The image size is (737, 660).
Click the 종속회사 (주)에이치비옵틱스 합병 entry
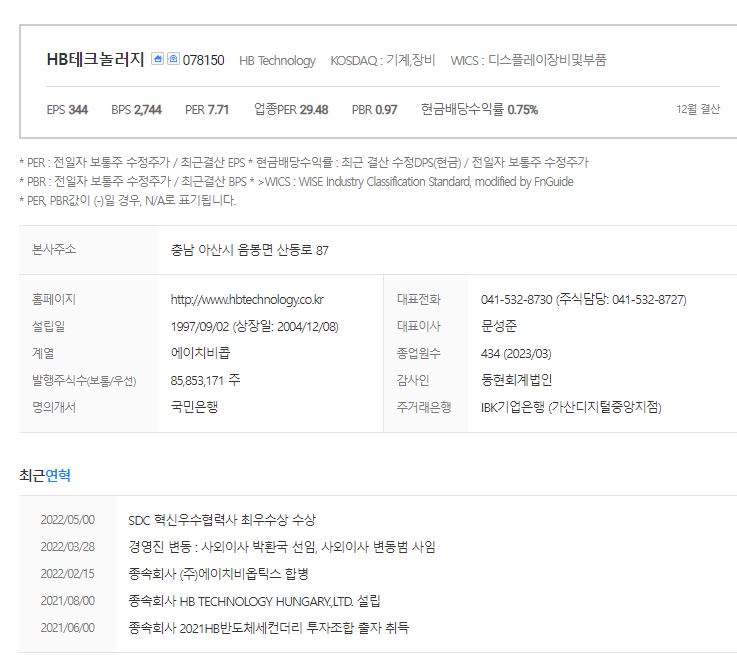tap(219, 574)
